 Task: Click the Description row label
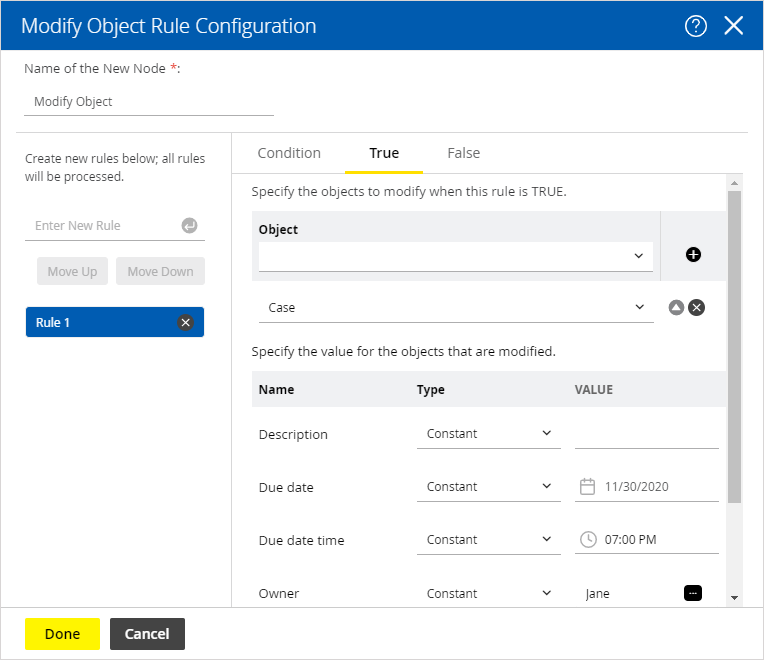(293, 434)
